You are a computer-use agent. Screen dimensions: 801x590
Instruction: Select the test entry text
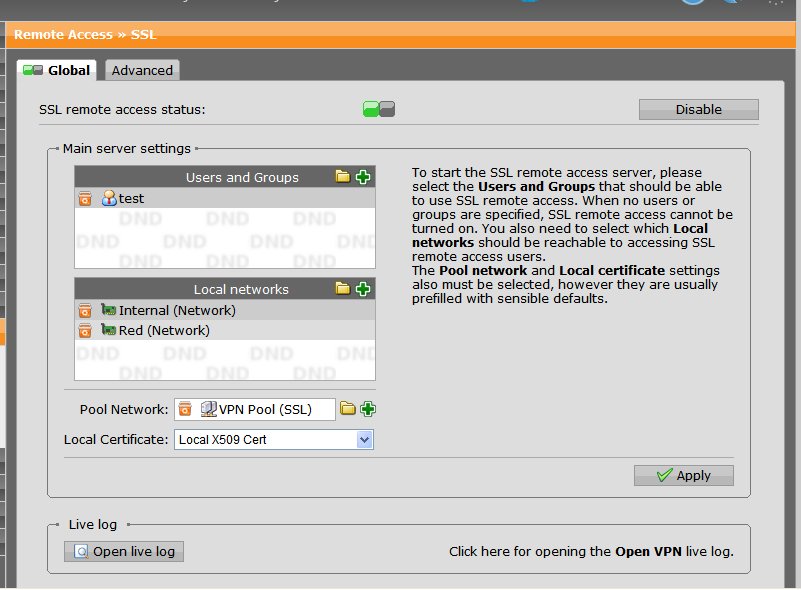point(131,198)
